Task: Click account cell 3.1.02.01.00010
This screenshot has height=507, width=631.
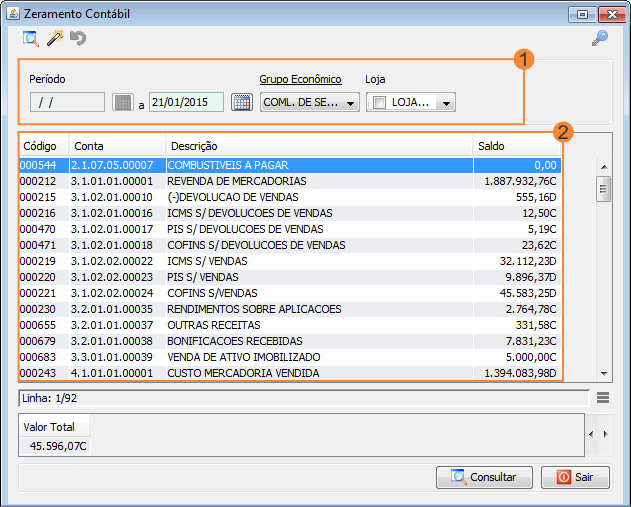Action: [x=118, y=197]
